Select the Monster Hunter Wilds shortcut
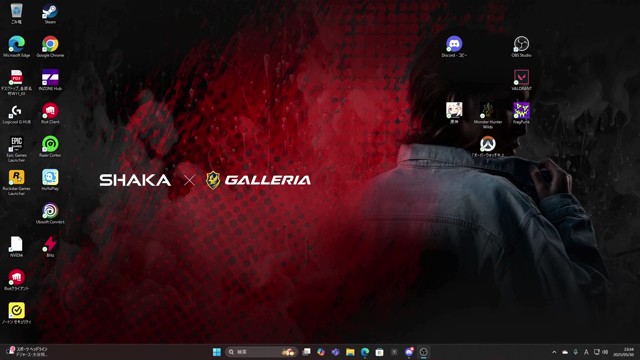Viewport: 640px width, 360px height. coord(488,116)
